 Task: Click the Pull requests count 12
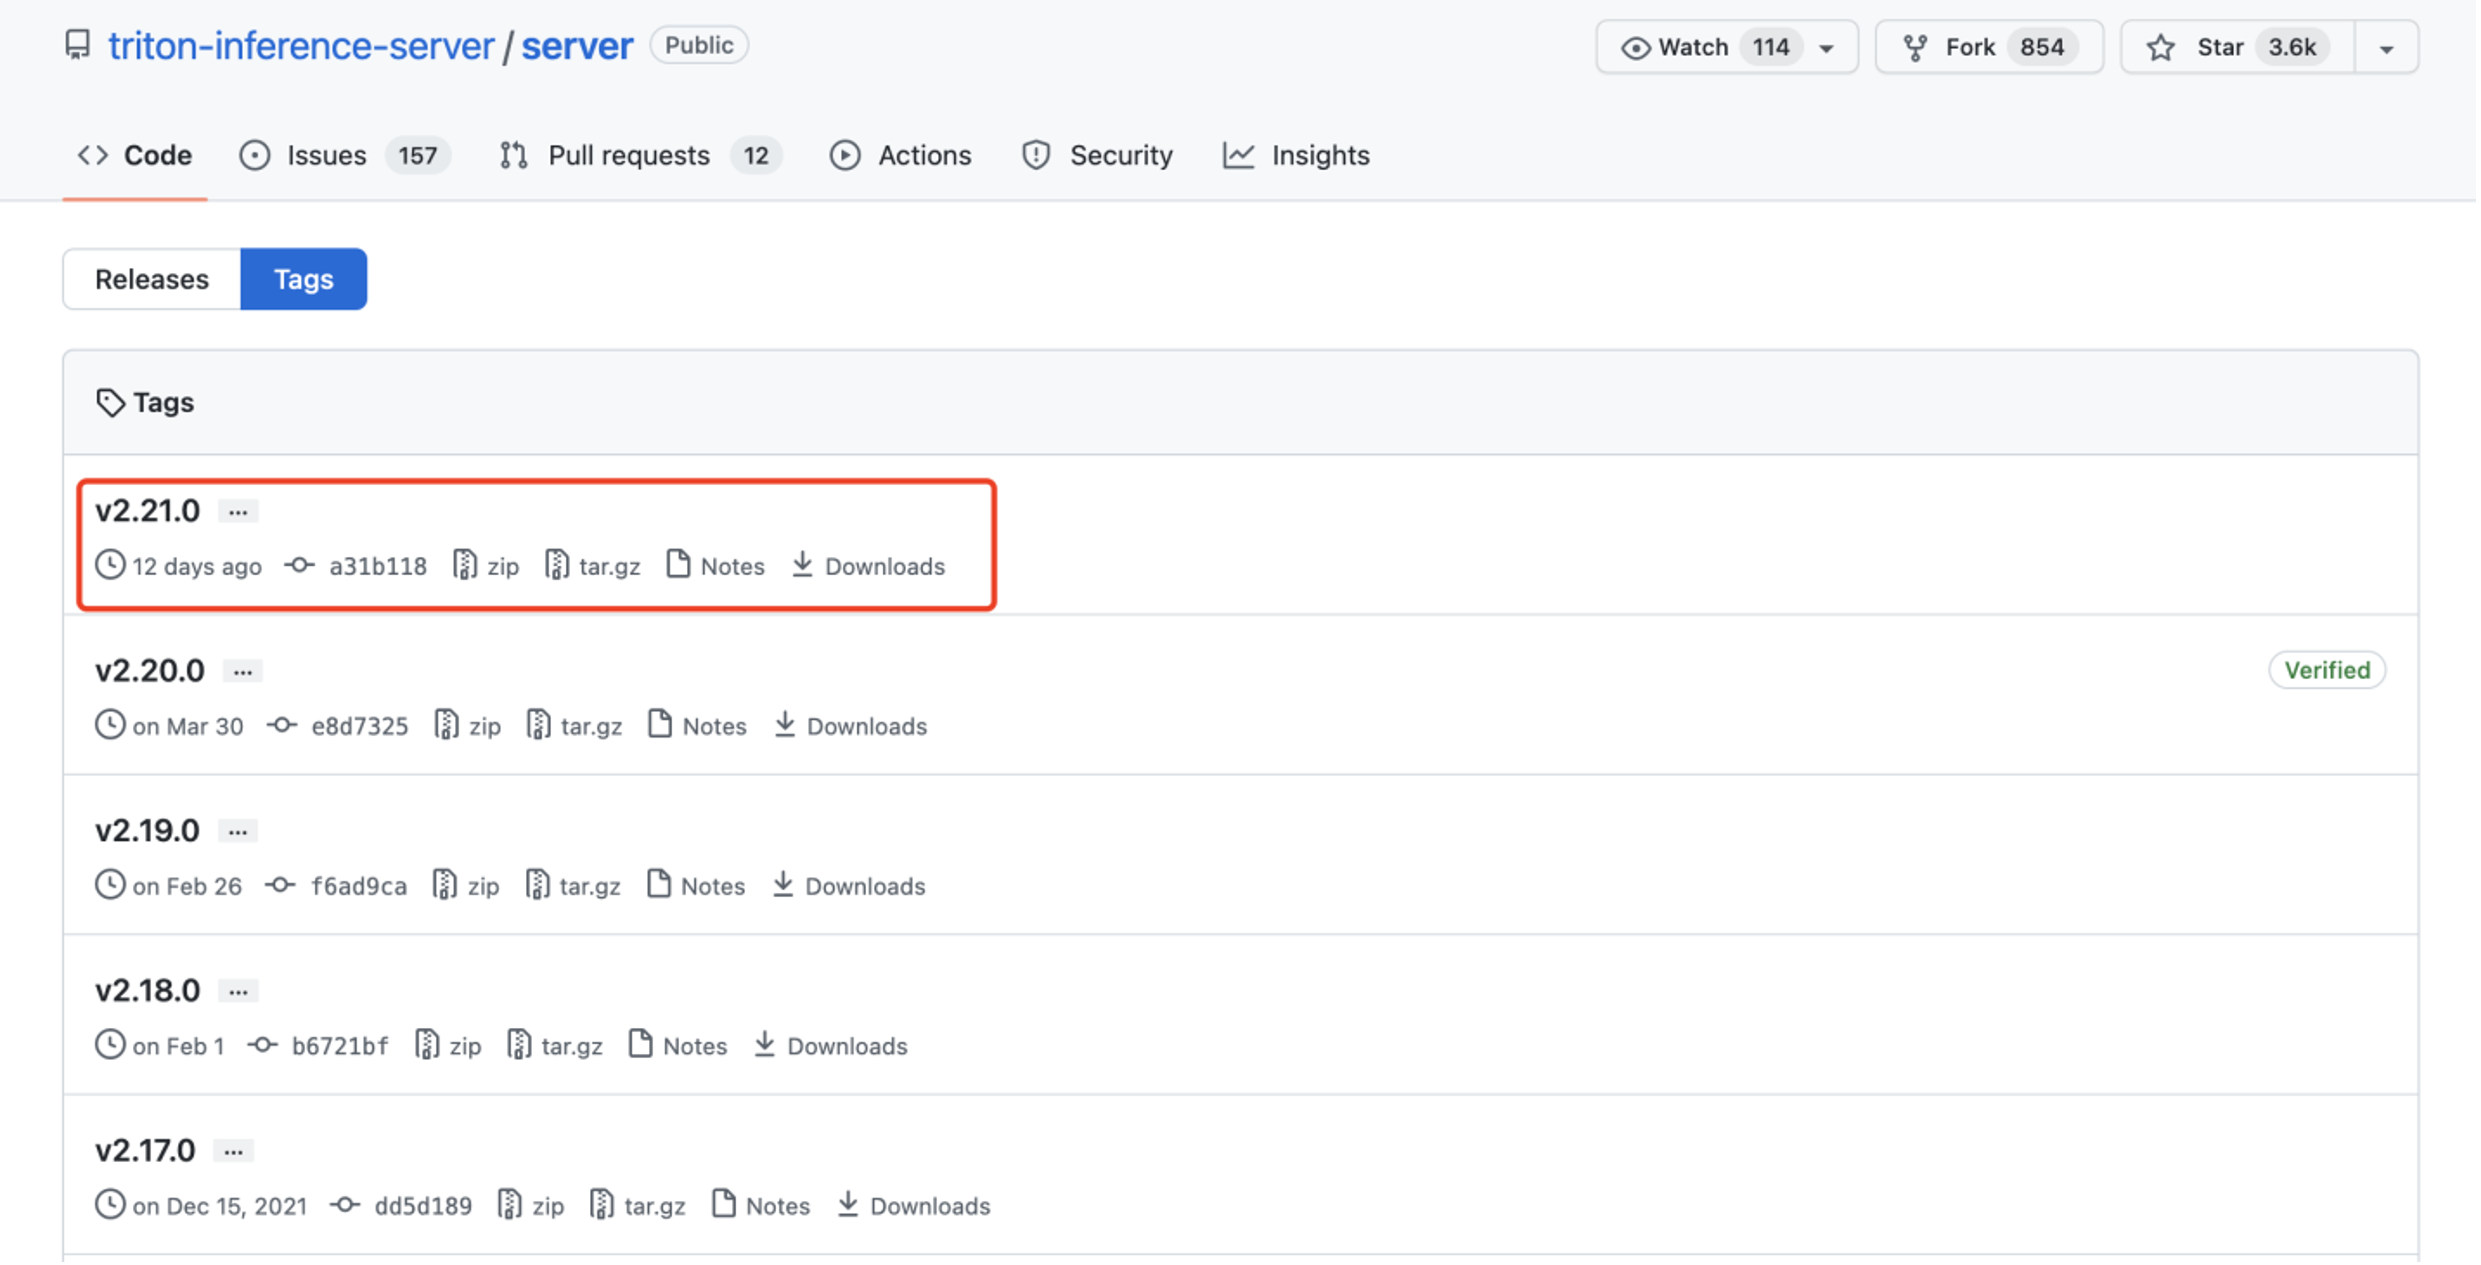click(756, 156)
